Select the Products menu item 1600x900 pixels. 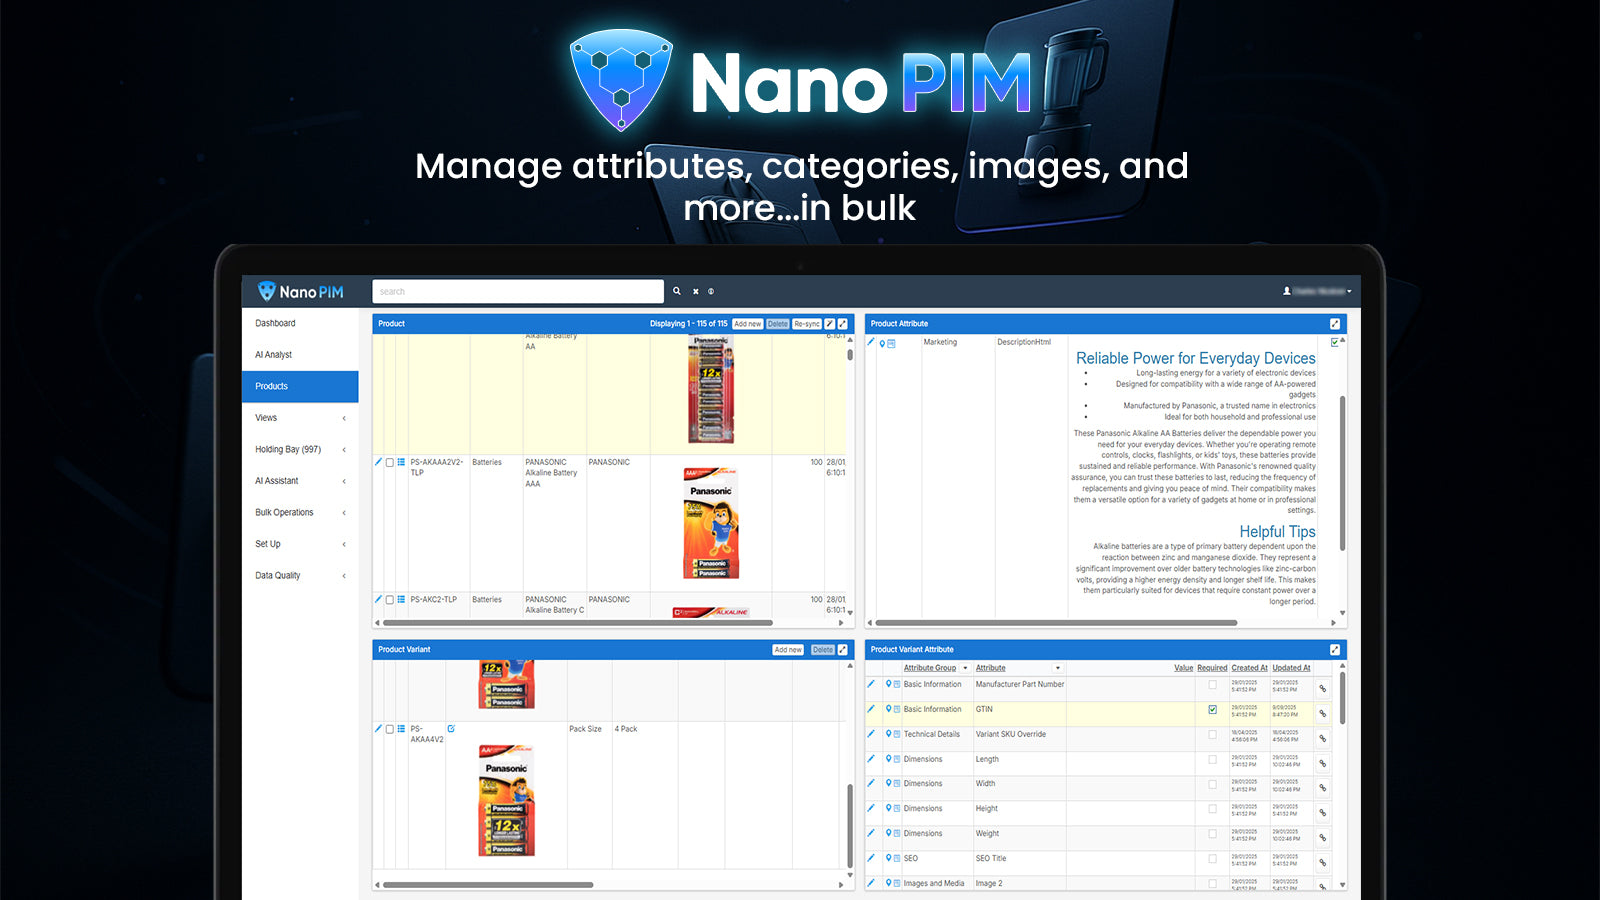point(300,386)
